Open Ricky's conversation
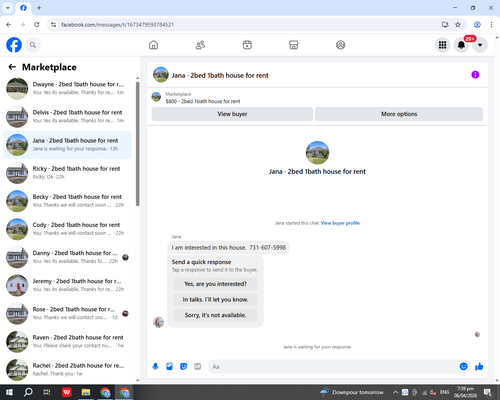The image size is (500, 400). pyautogui.click(x=67, y=173)
